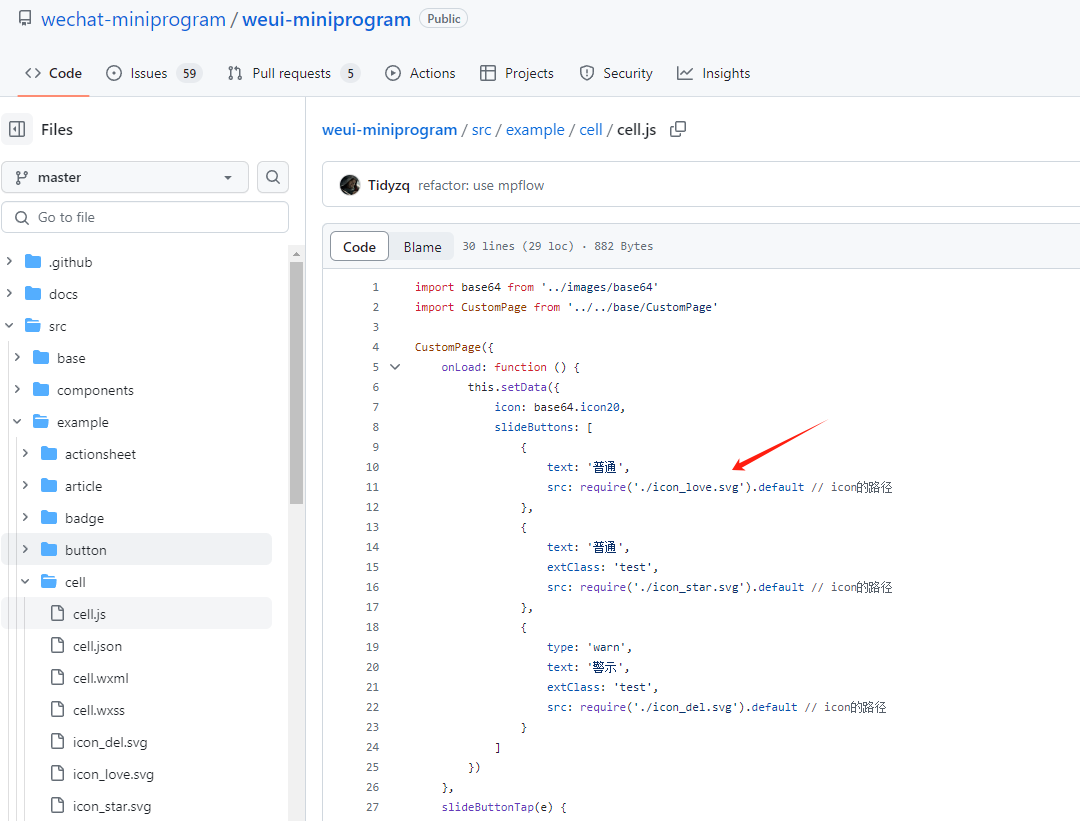Click the git branch icon in master selector
This screenshot has height=821, width=1080.
22,178
